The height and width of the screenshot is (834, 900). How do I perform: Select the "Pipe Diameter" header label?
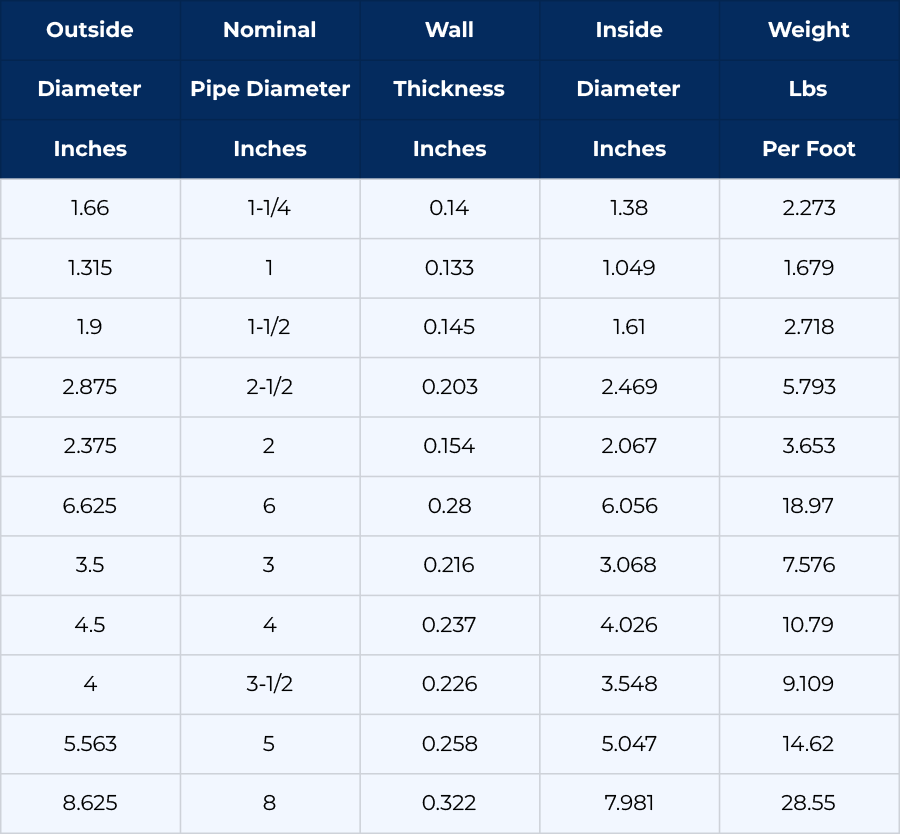click(x=270, y=89)
